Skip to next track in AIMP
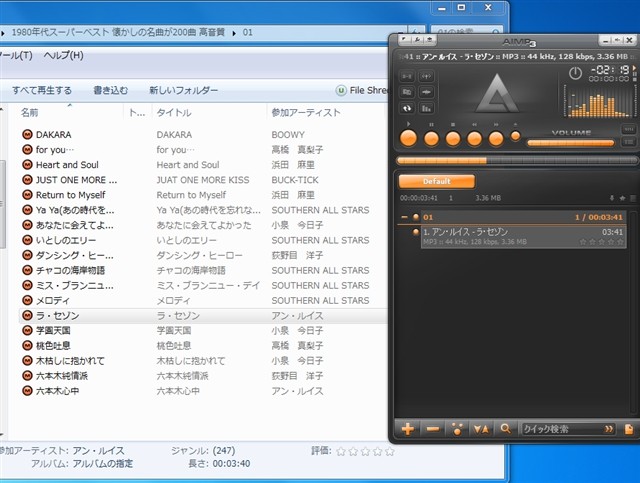 coord(496,139)
